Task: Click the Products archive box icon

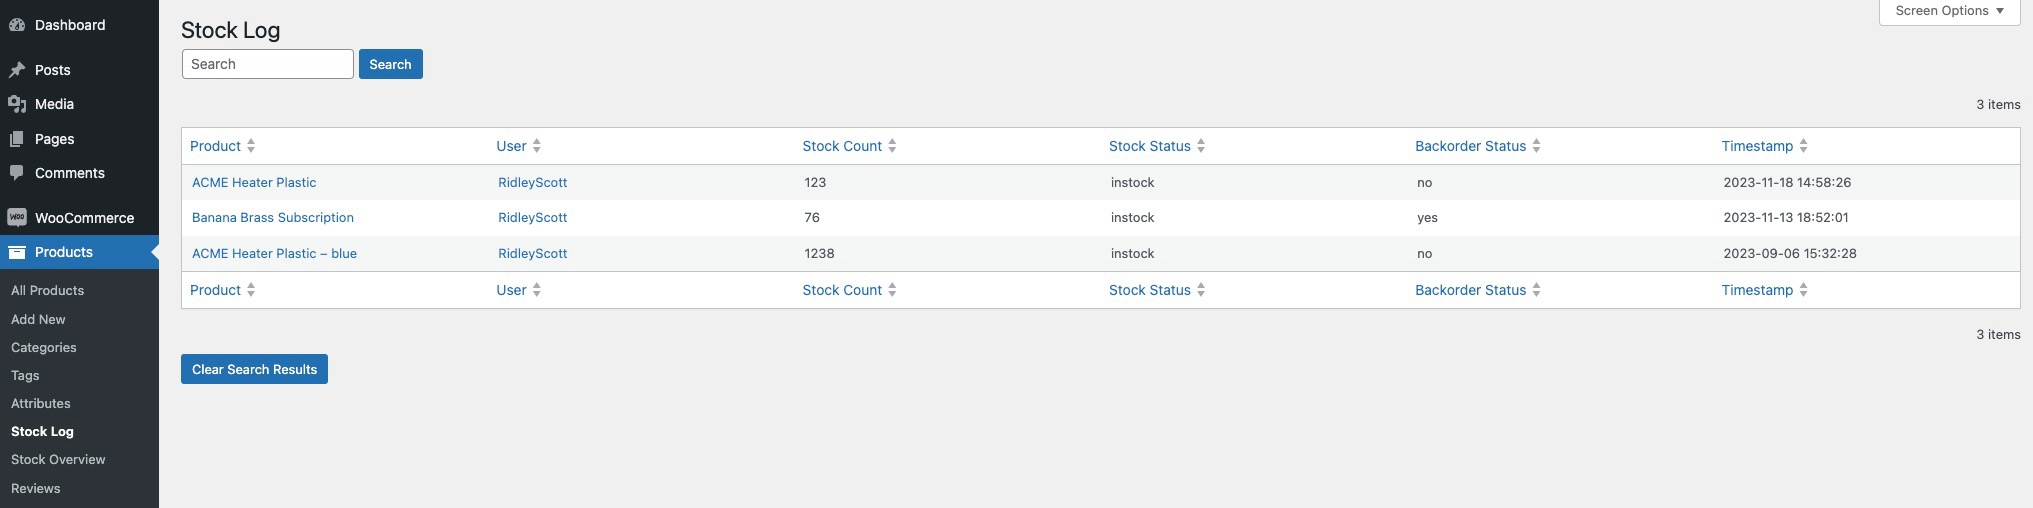Action: (x=17, y=252)
